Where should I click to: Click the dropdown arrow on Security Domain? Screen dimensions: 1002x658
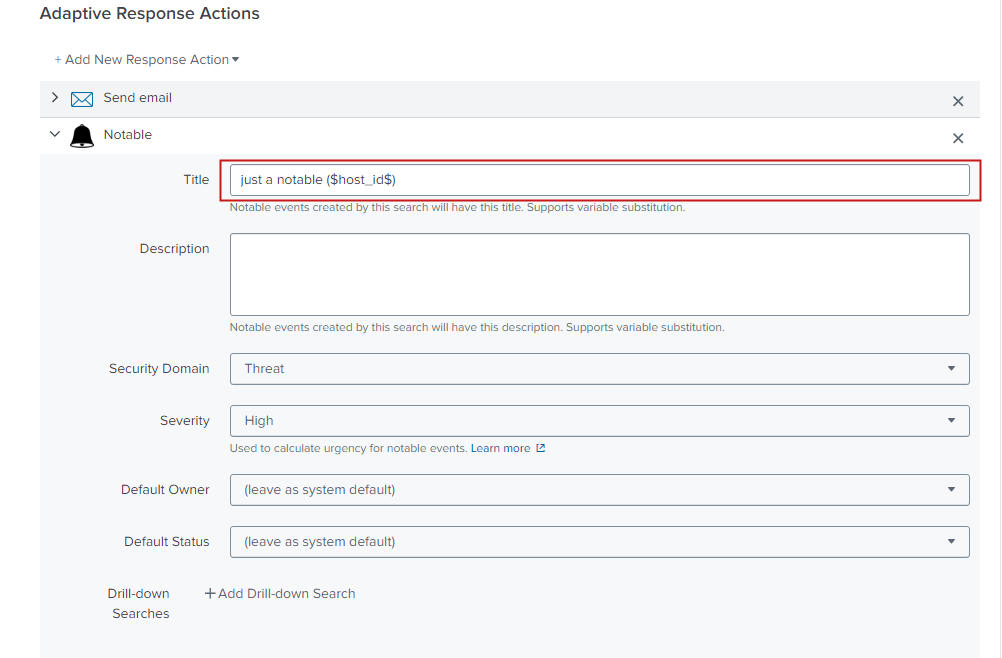click(953, 368)
